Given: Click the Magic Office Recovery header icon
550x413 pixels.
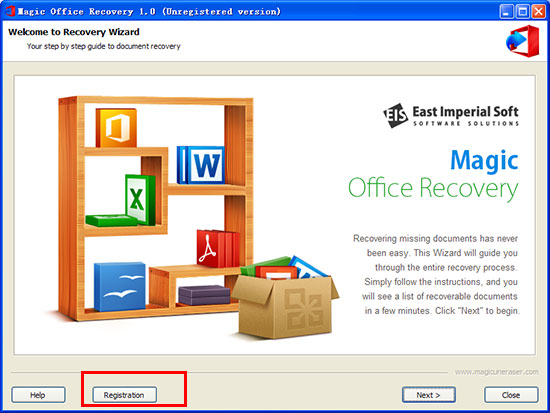Looking at the screenshot, I should coord(522,41).
